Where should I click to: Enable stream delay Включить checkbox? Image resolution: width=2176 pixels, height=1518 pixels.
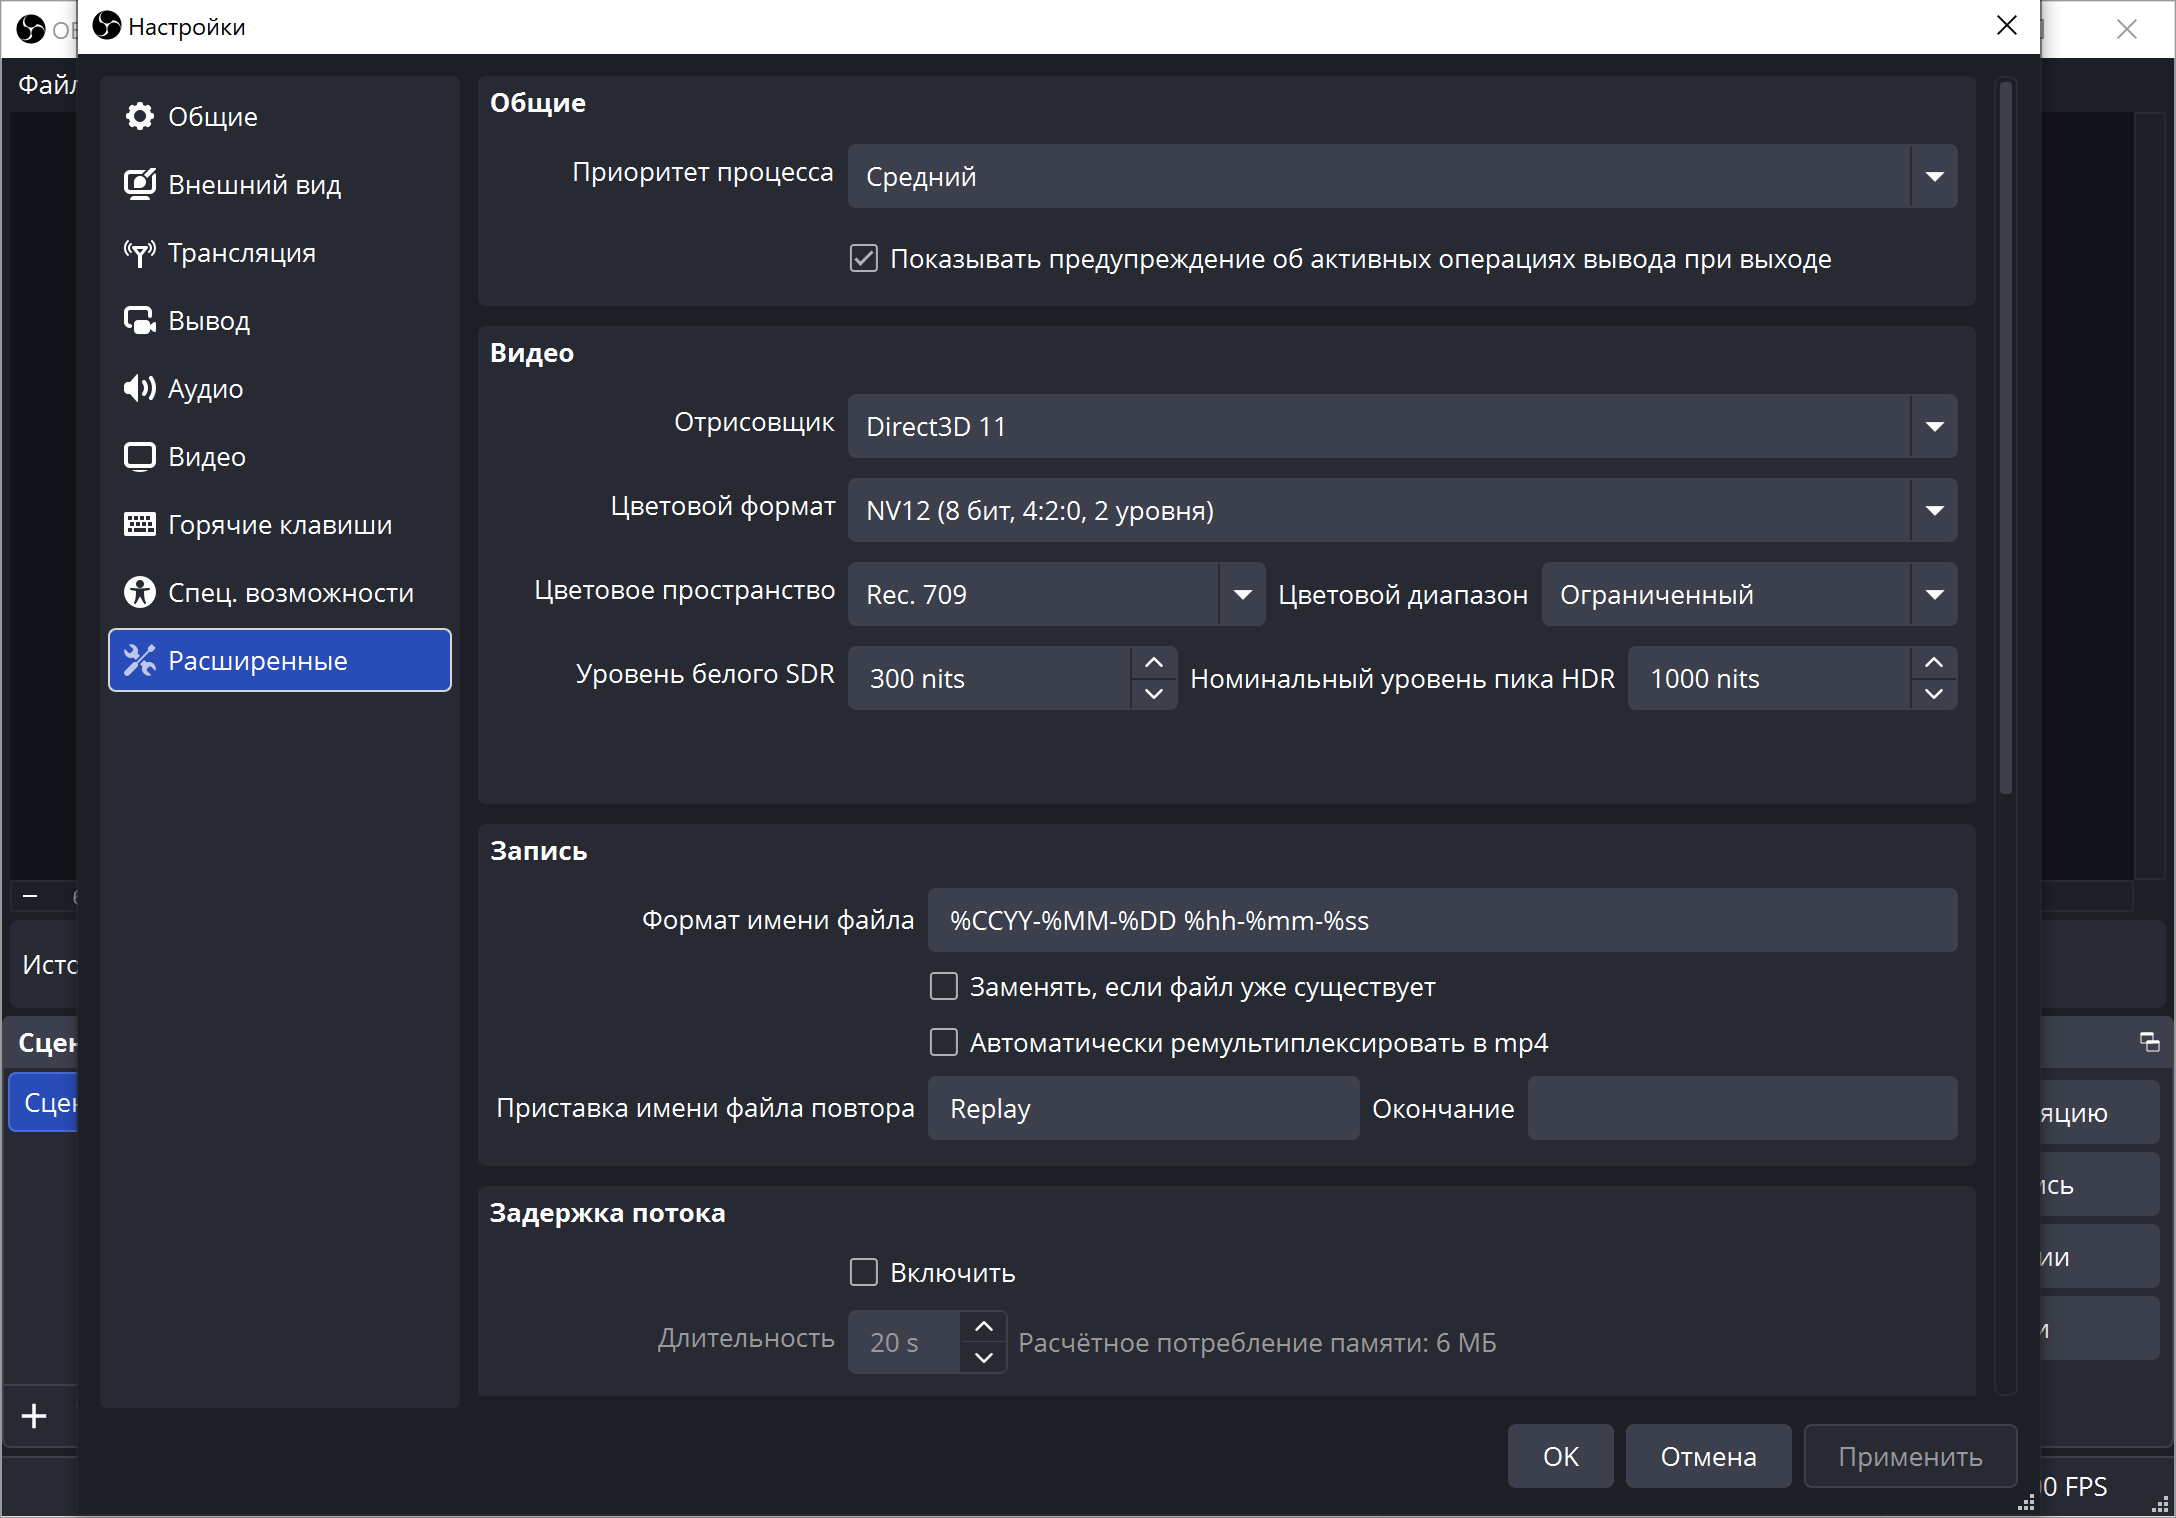pos(864,1273)
